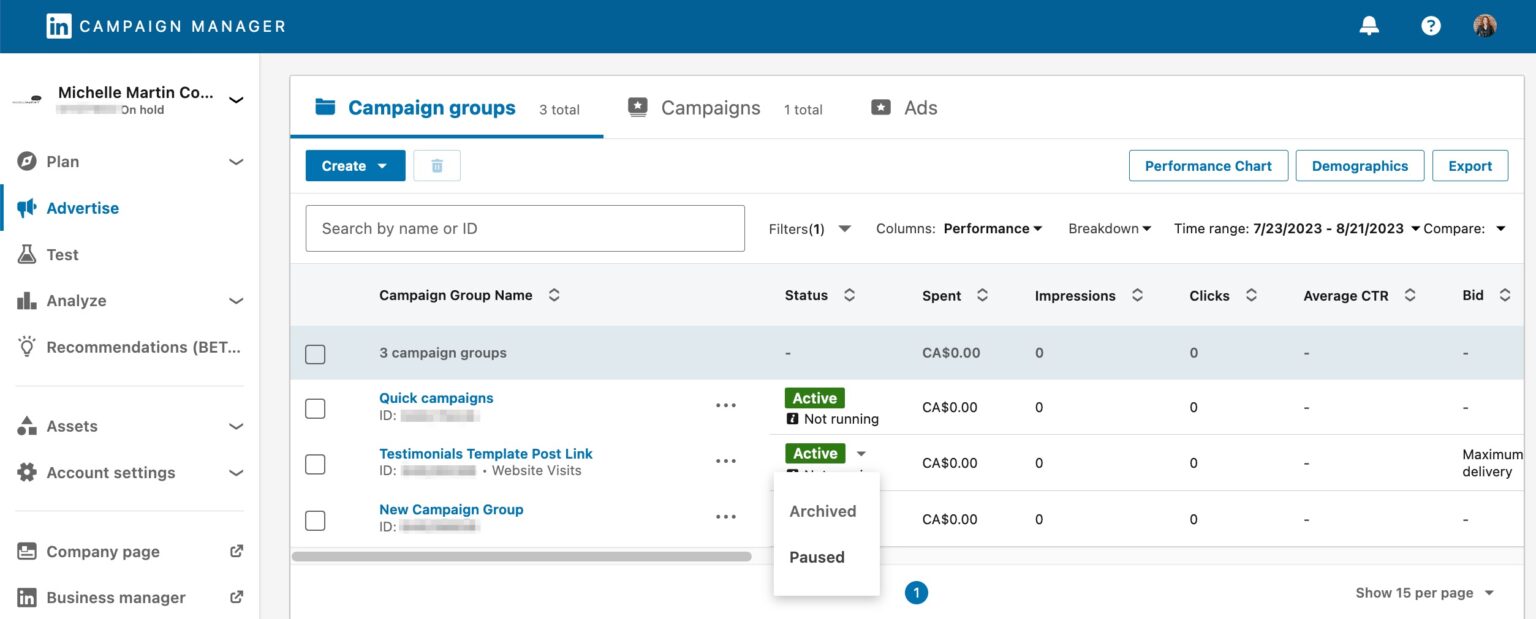Viewport: 1536px width, 619px height.
Task: Click the Assets icon in sidebar
Action: (26, 426)
